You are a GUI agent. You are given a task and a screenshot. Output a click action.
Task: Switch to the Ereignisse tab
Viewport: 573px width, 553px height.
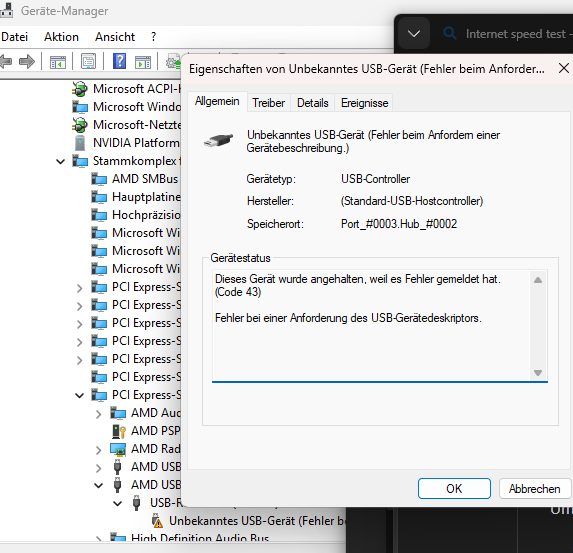click(364, 103)
